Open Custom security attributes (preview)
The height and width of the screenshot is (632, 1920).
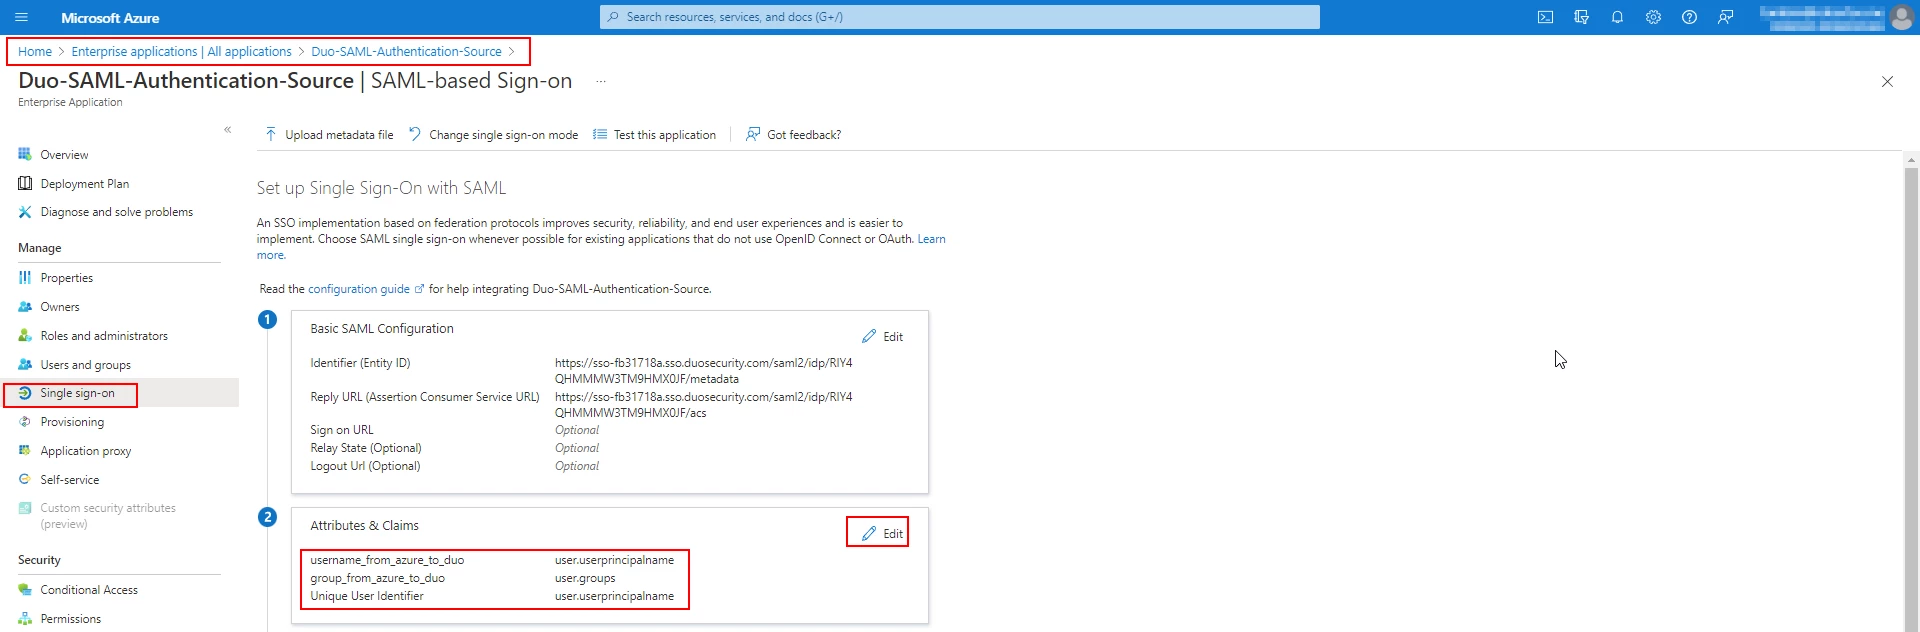pyautogui.click(x=107, y=516)
